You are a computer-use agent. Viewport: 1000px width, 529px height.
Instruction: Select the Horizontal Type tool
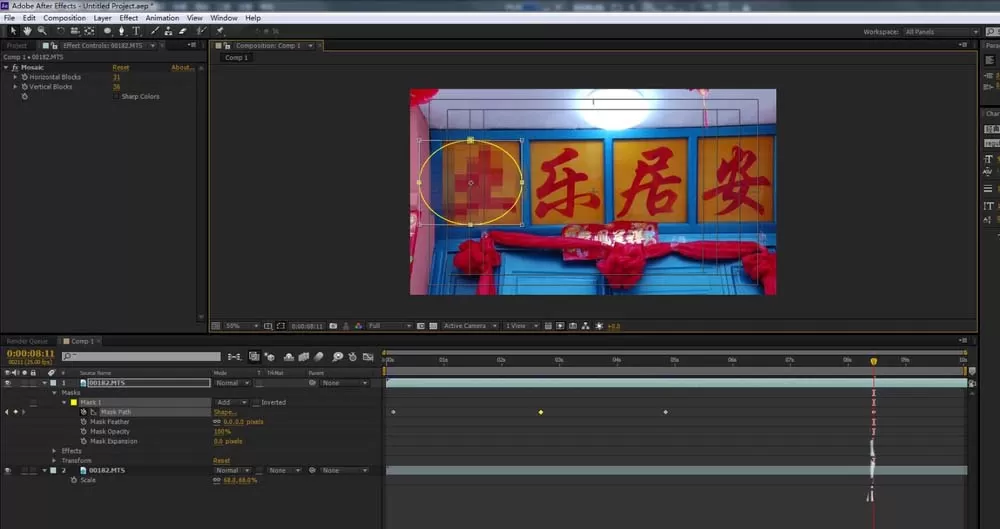(136, 31)
